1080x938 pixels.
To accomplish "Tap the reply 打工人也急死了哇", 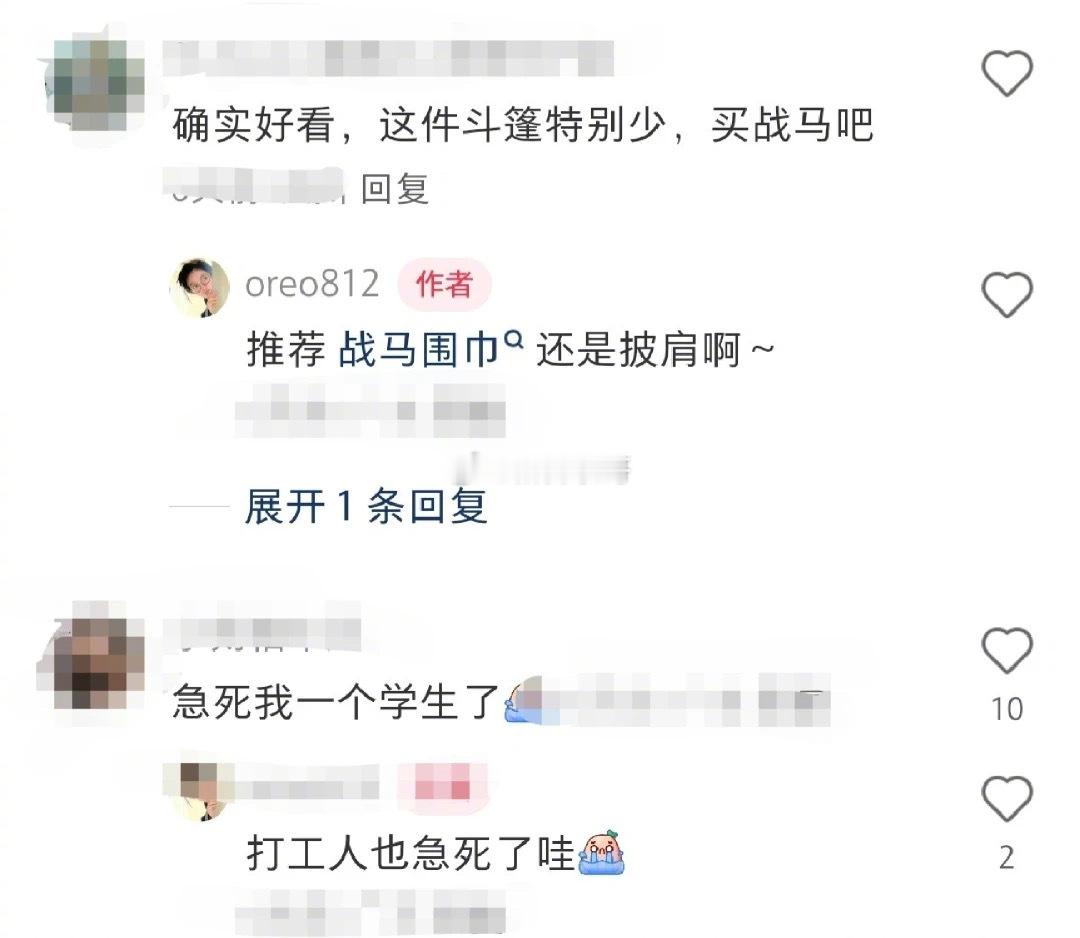I will pyautogui.click(x=411, y=853).
